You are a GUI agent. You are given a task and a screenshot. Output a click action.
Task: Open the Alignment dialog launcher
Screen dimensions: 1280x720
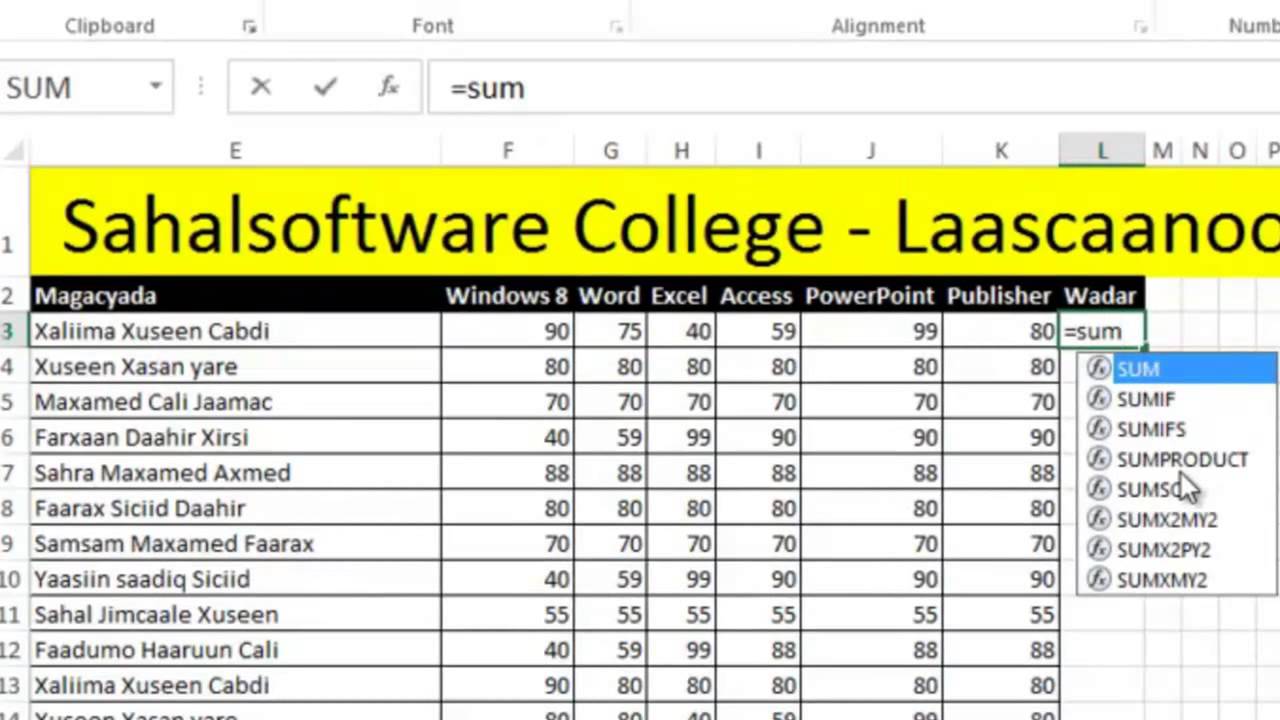pyautogui.click(x=1140, y=28)
